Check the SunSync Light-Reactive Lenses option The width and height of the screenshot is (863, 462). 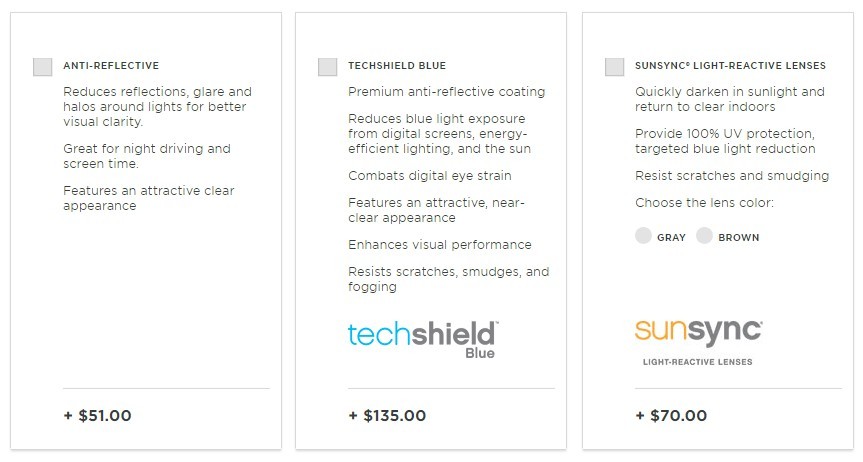(614, 67)
